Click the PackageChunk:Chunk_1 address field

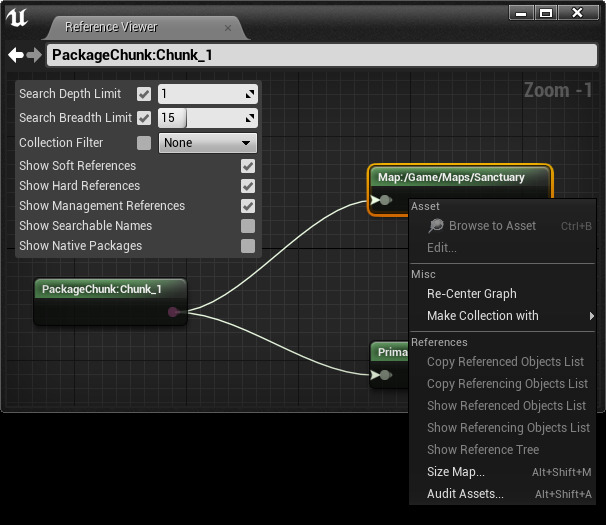pos(320,55)
